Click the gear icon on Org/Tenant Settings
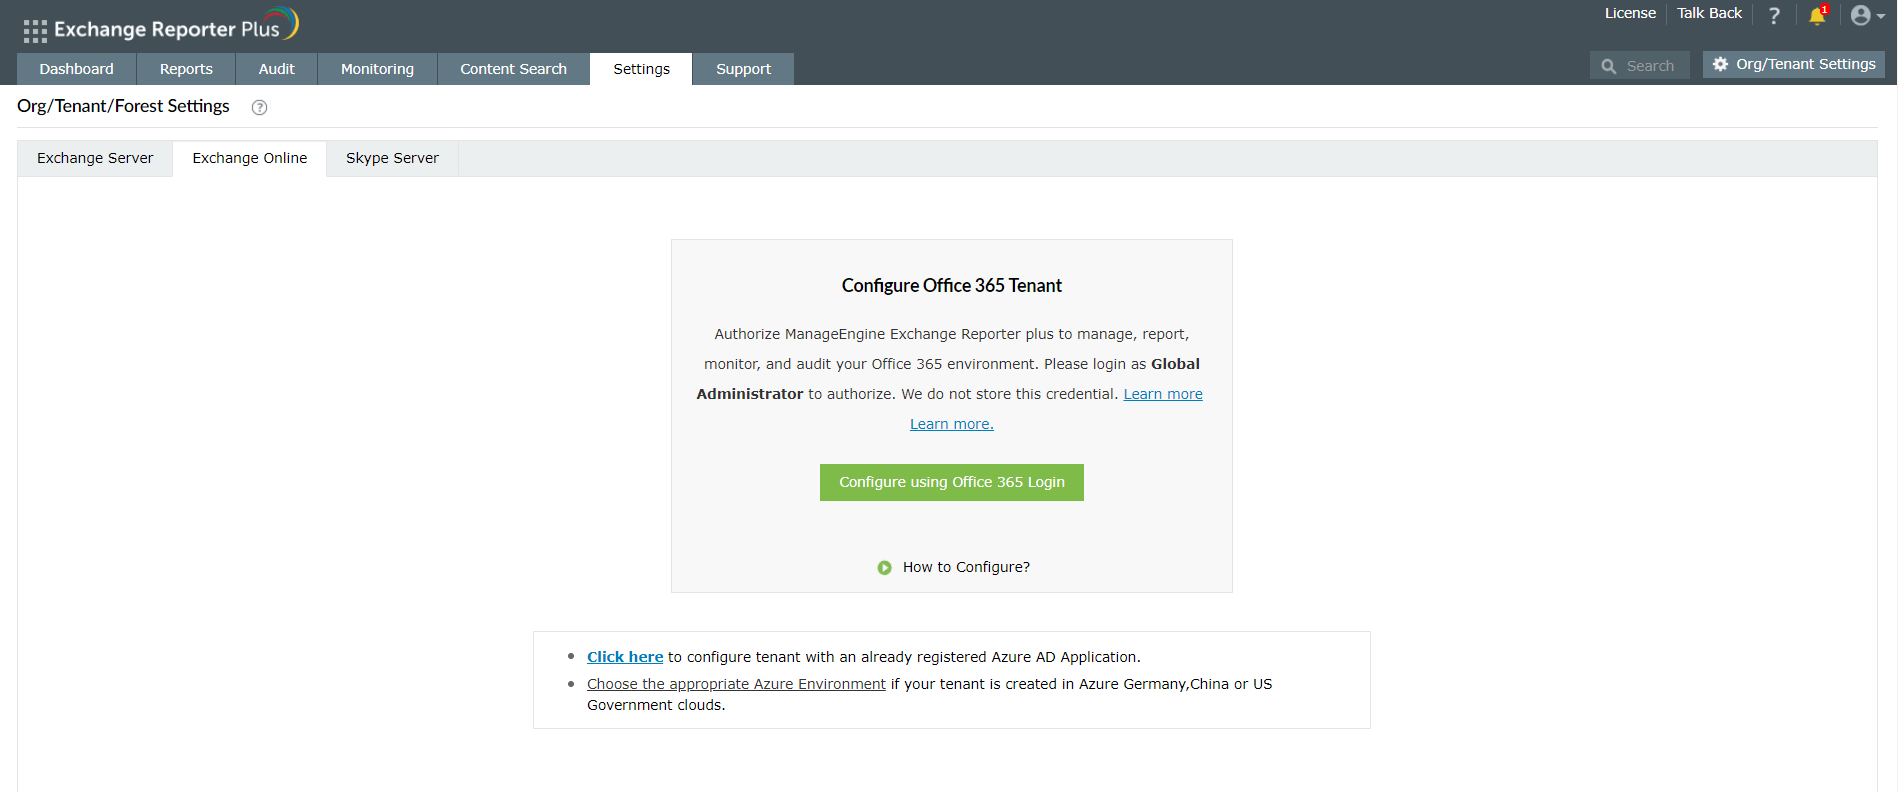 [1721, 64]
